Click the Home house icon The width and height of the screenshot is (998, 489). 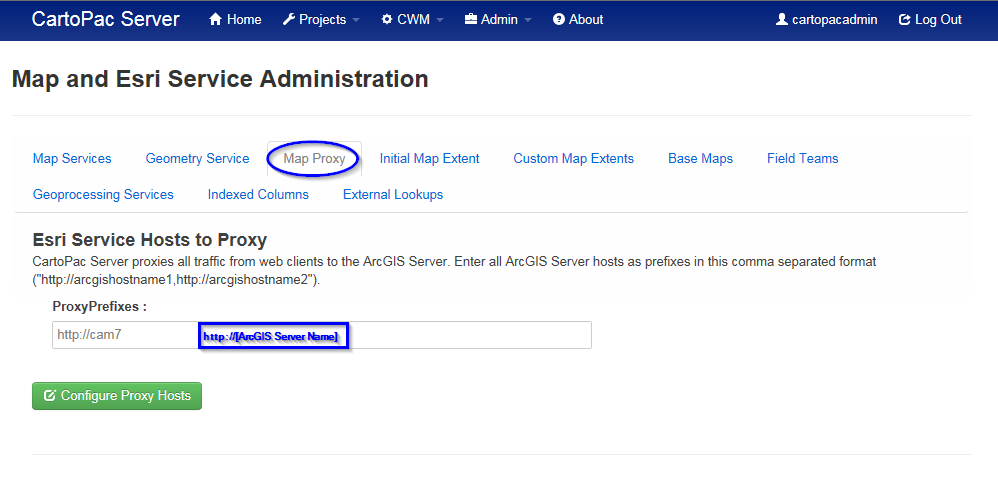(215, 20)
